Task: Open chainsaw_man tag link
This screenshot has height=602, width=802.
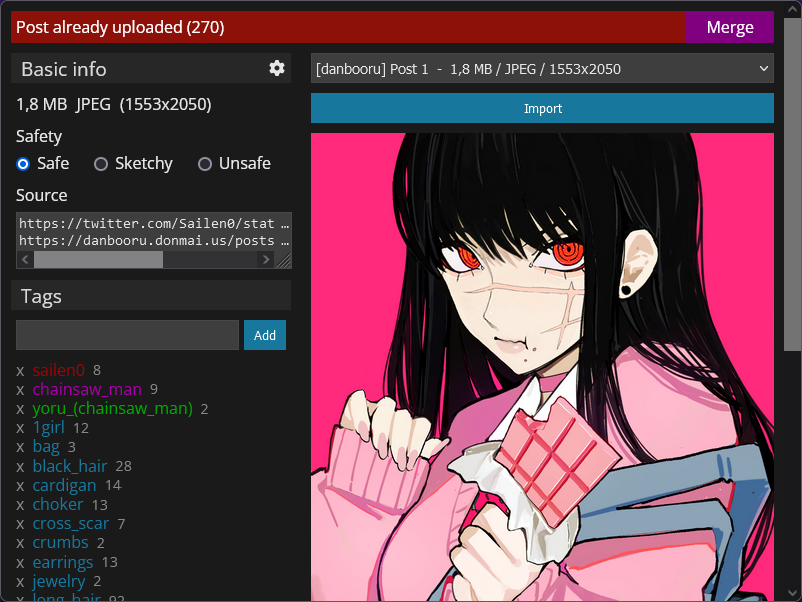Action: (87, 389)
